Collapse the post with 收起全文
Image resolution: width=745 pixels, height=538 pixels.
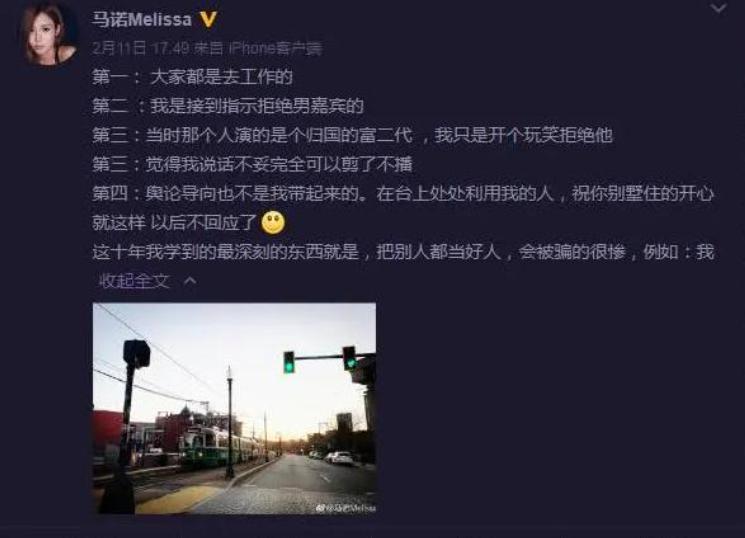tap(134, 281)
